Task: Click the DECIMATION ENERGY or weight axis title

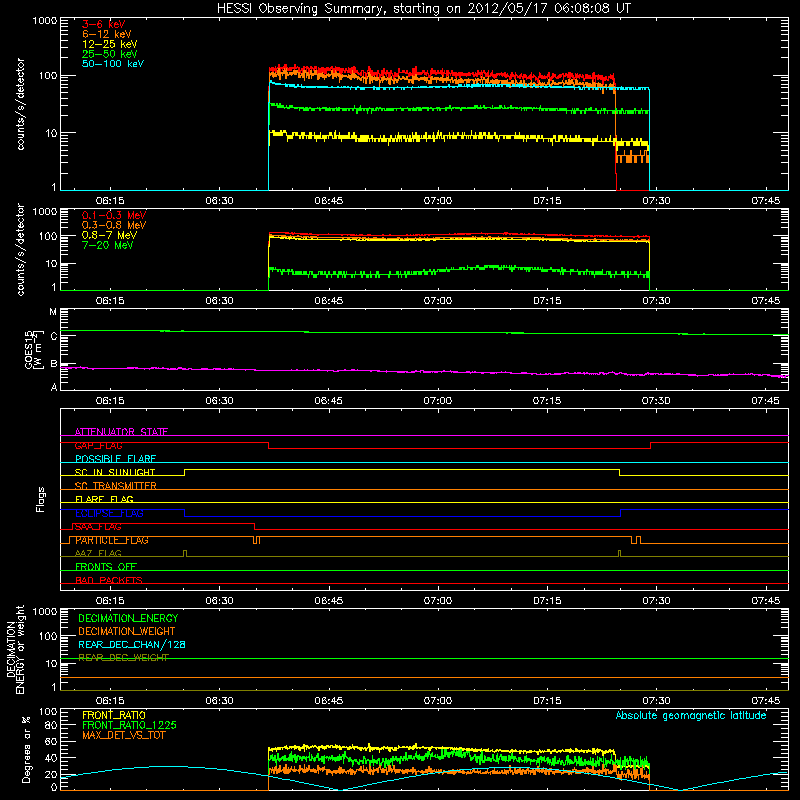Action: (15, 649)
